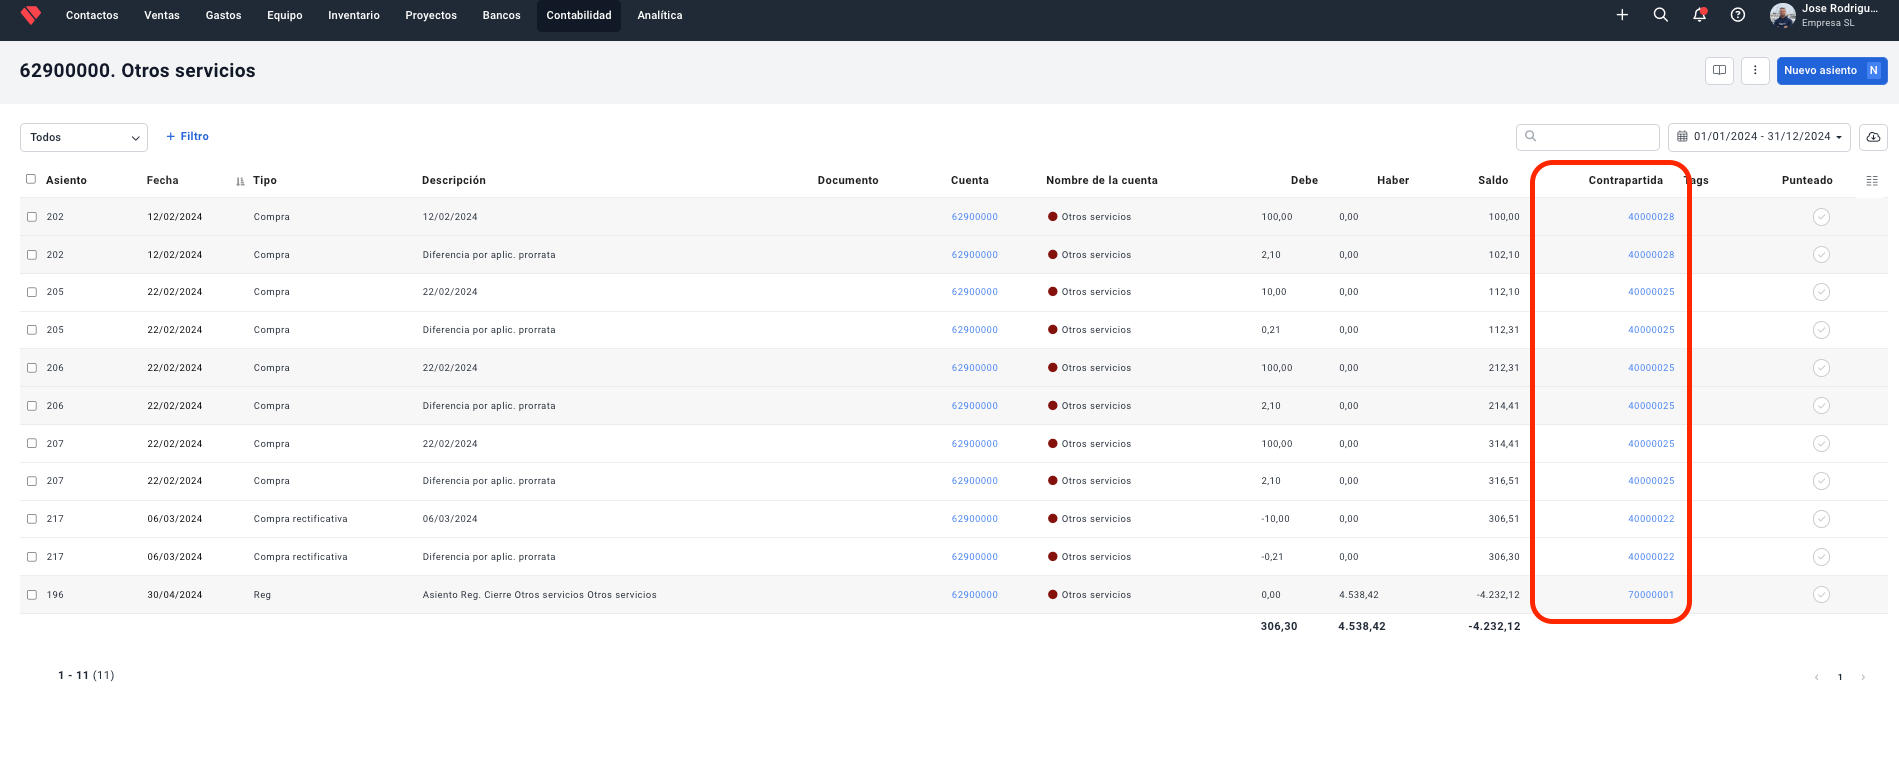Open Analítica menu
1899x760 pixels.
660,15
